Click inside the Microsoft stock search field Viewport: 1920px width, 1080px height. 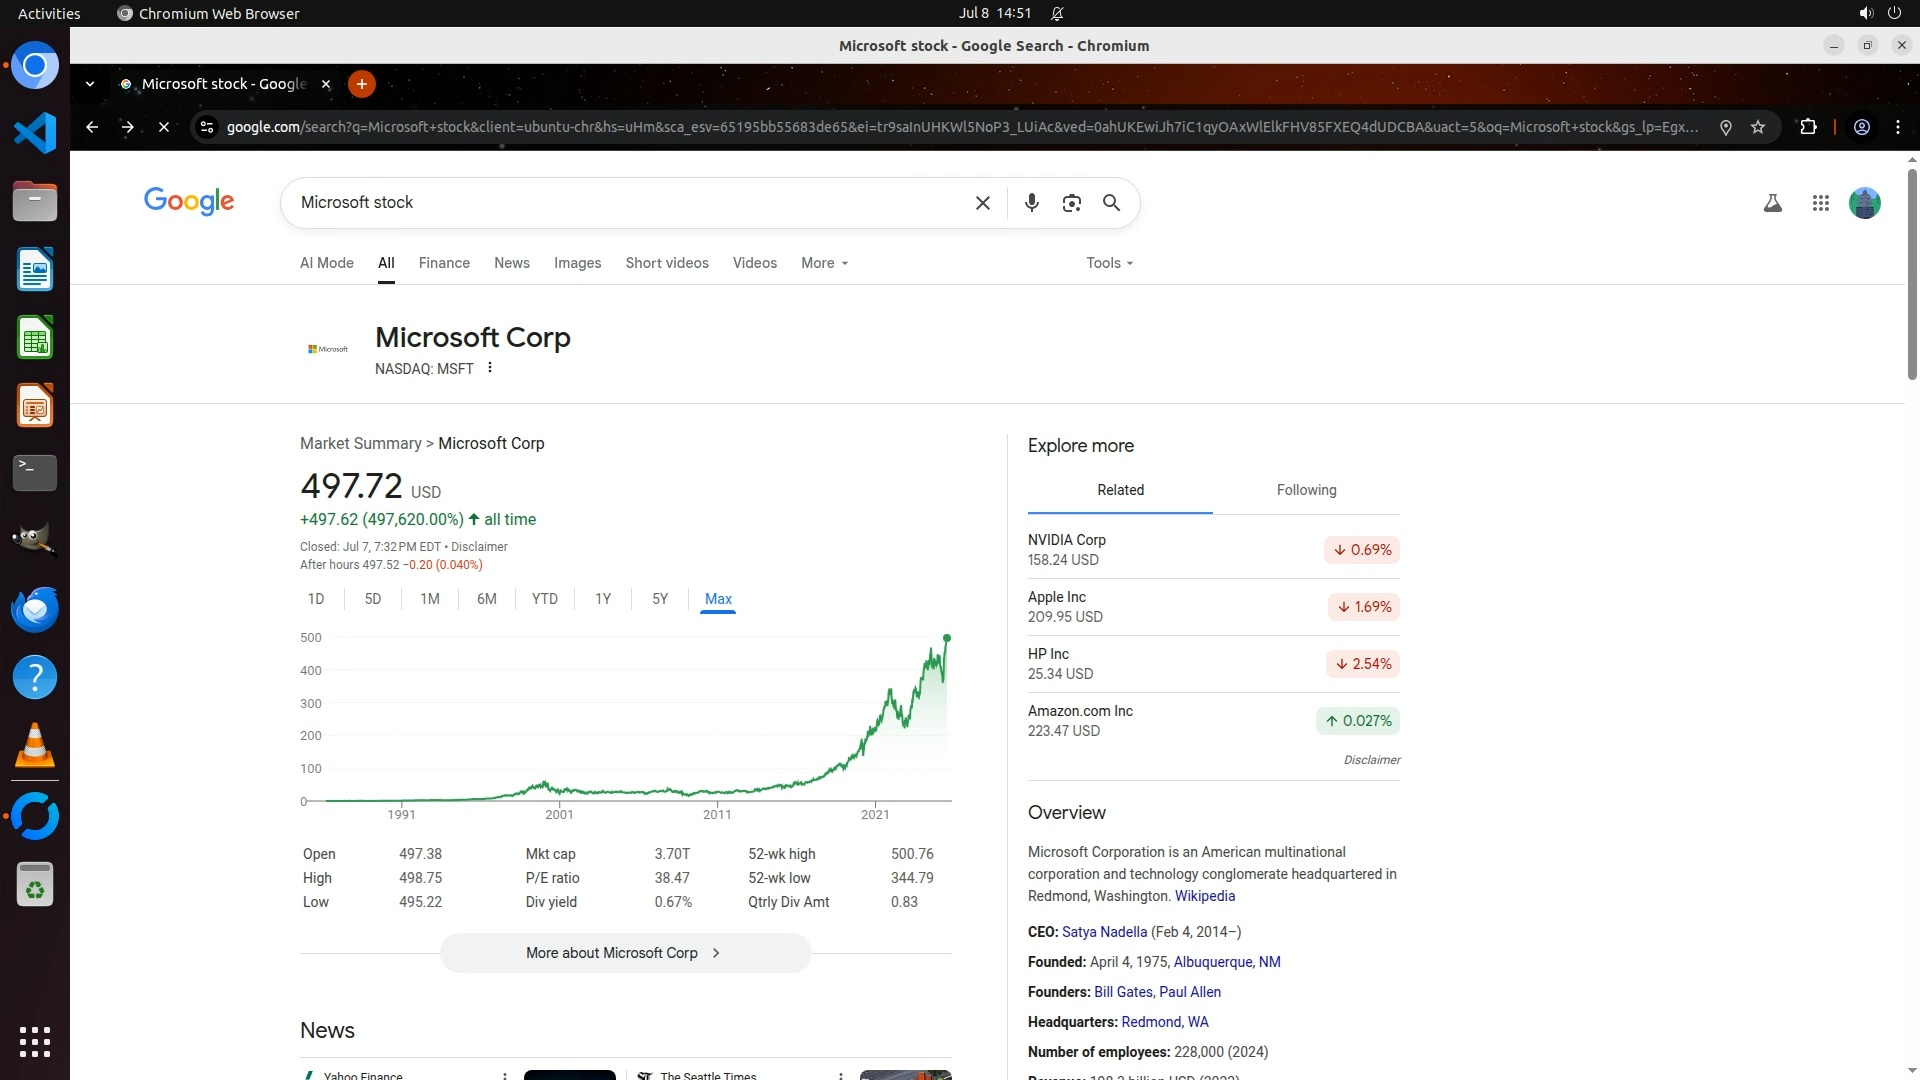620,203
